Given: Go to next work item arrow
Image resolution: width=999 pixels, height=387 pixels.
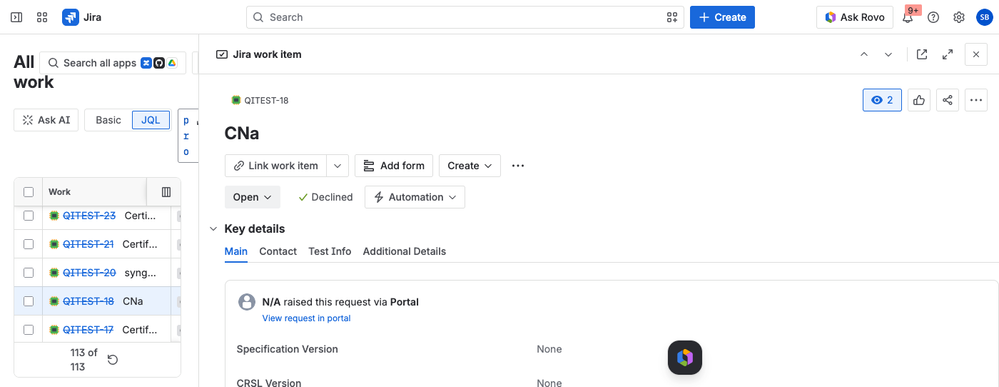Looking at the screenshot, I should pos(888,55).
